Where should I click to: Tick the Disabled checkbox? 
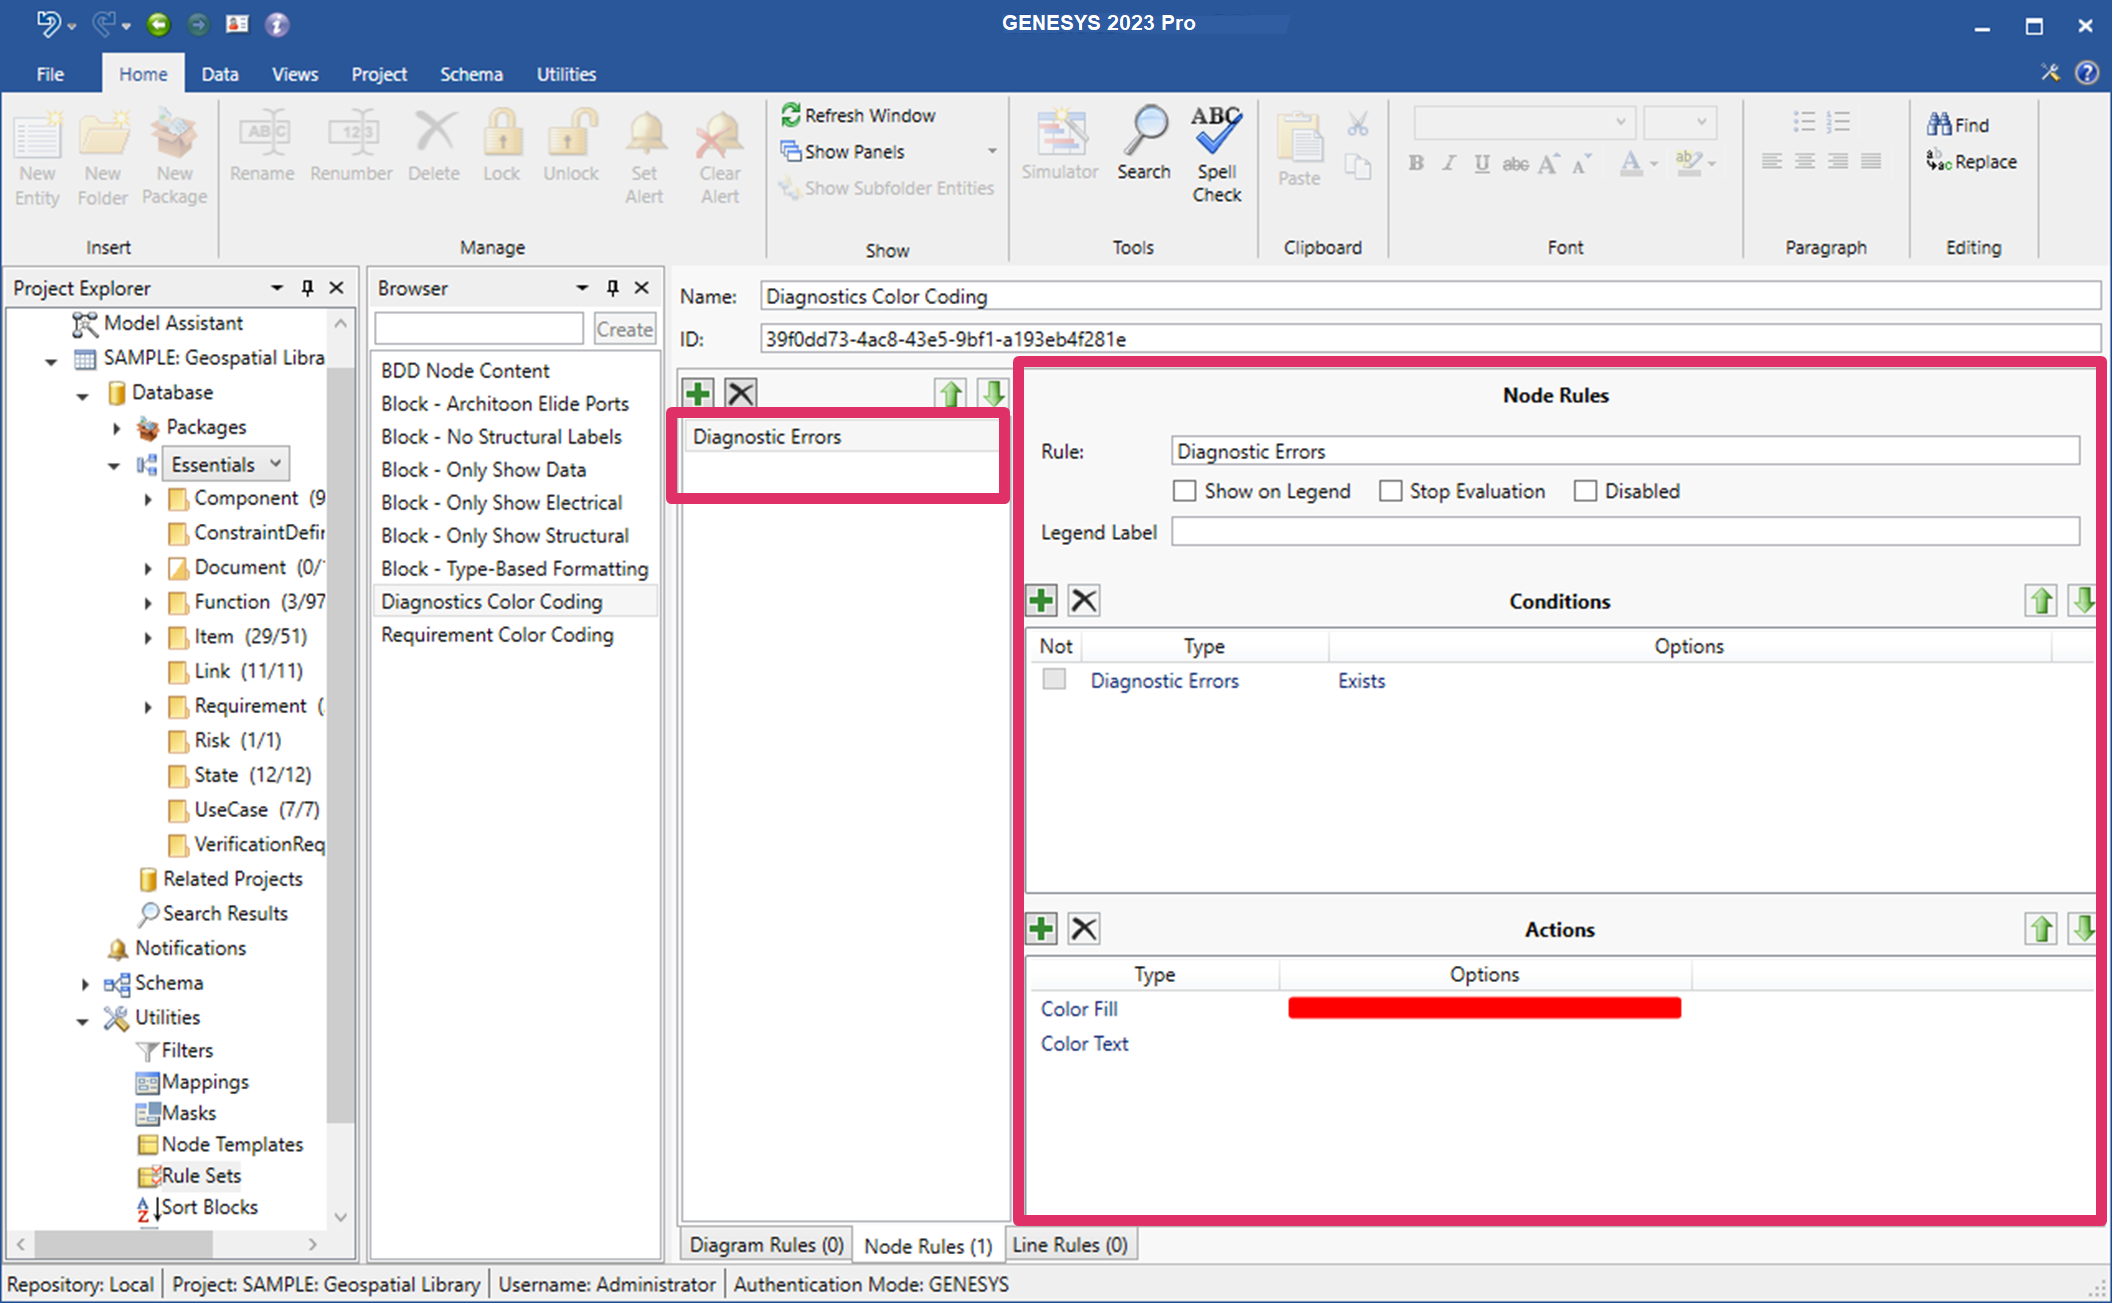[1585, 491]
